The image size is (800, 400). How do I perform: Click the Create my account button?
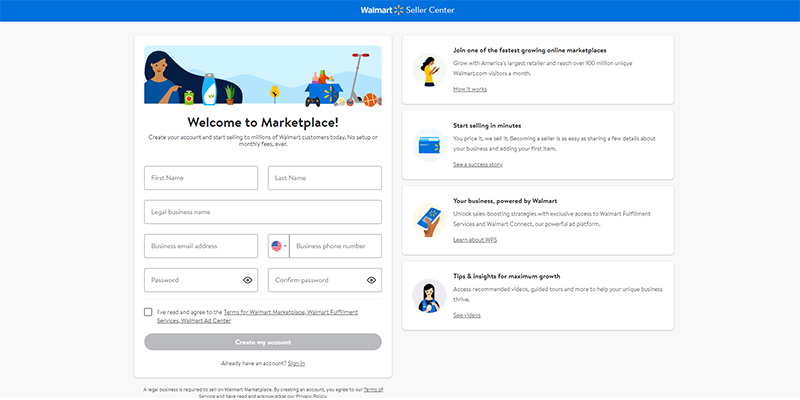pyautogui.click(x=263, y=342)
